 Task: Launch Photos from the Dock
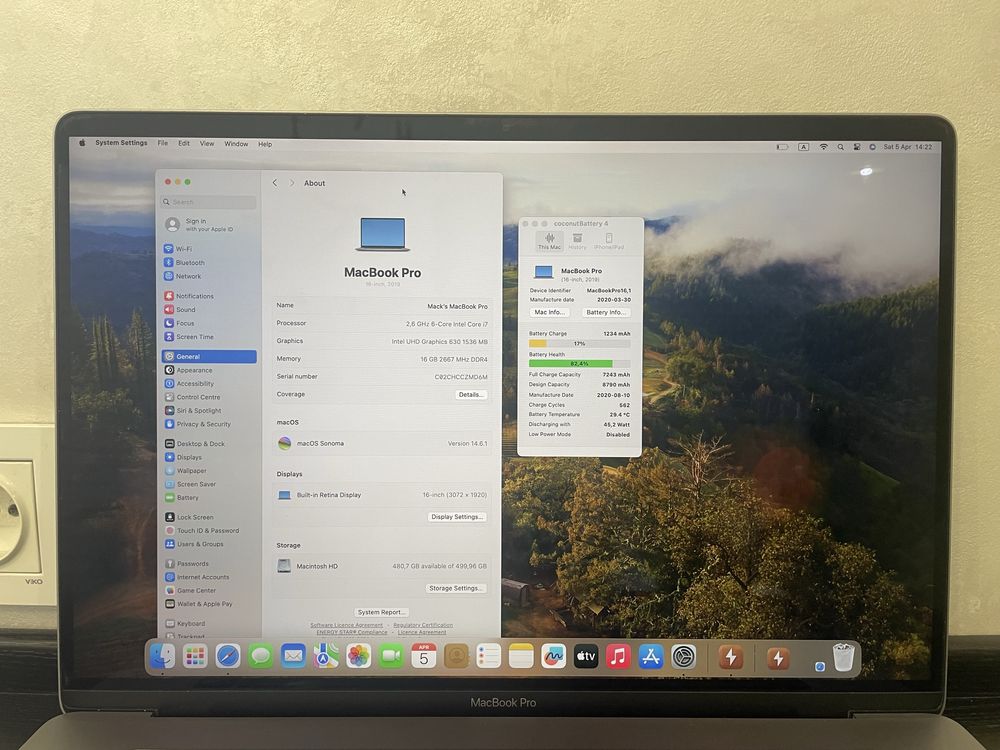pyautogui.click(x=358, y=656)
